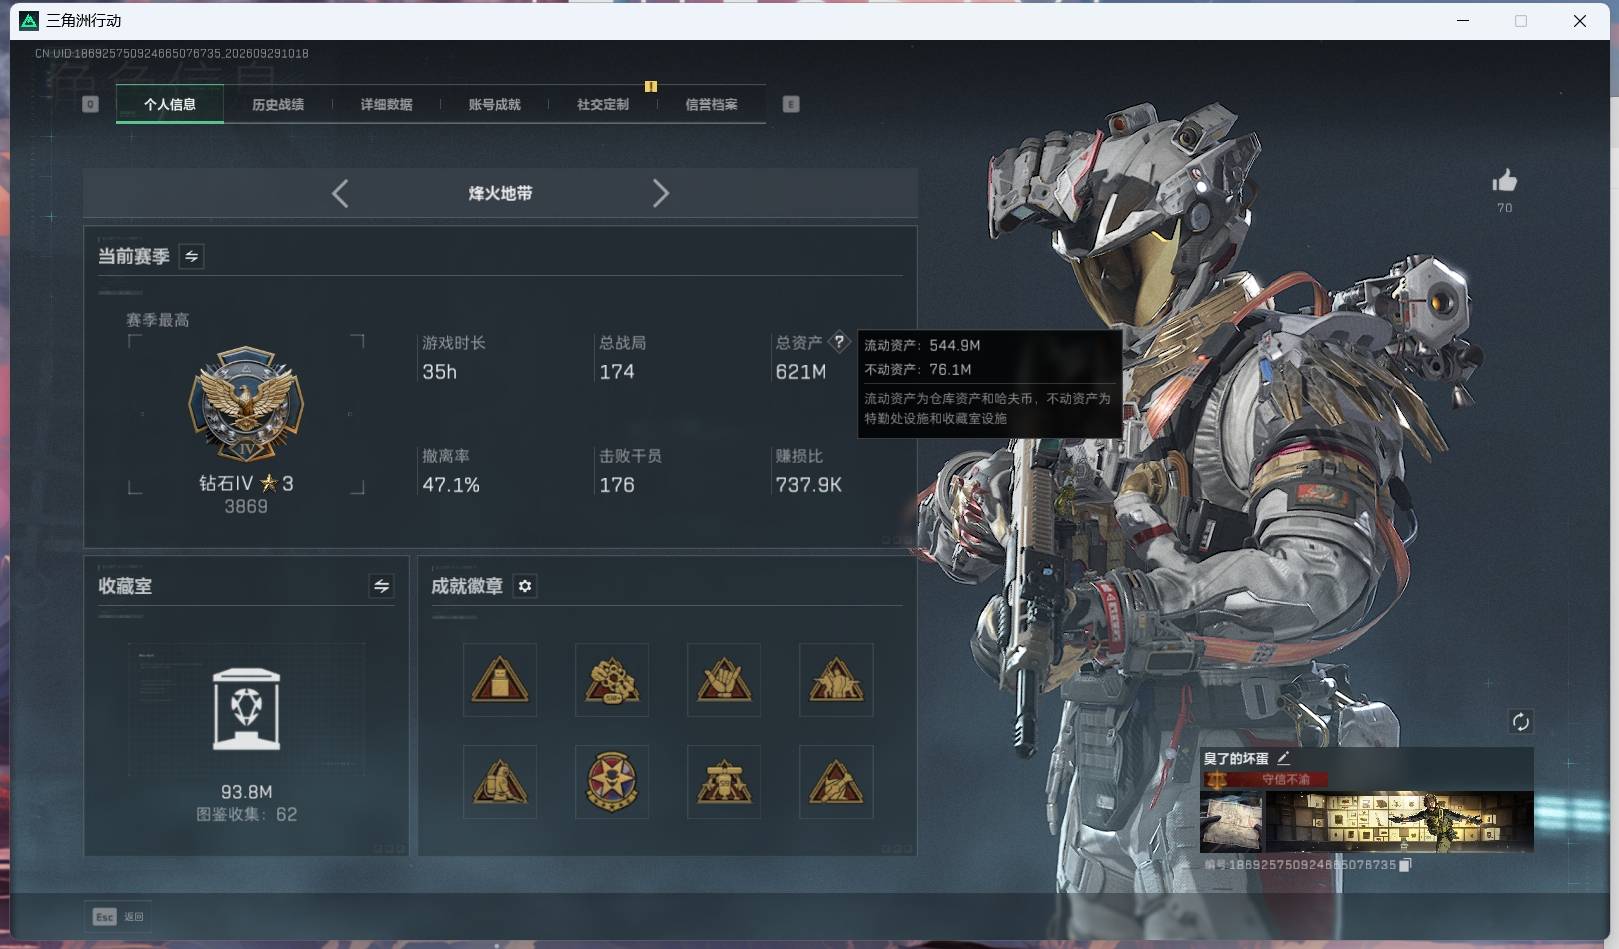
Task: Switch to previous mode with left arrow
Action: point(340,193)
